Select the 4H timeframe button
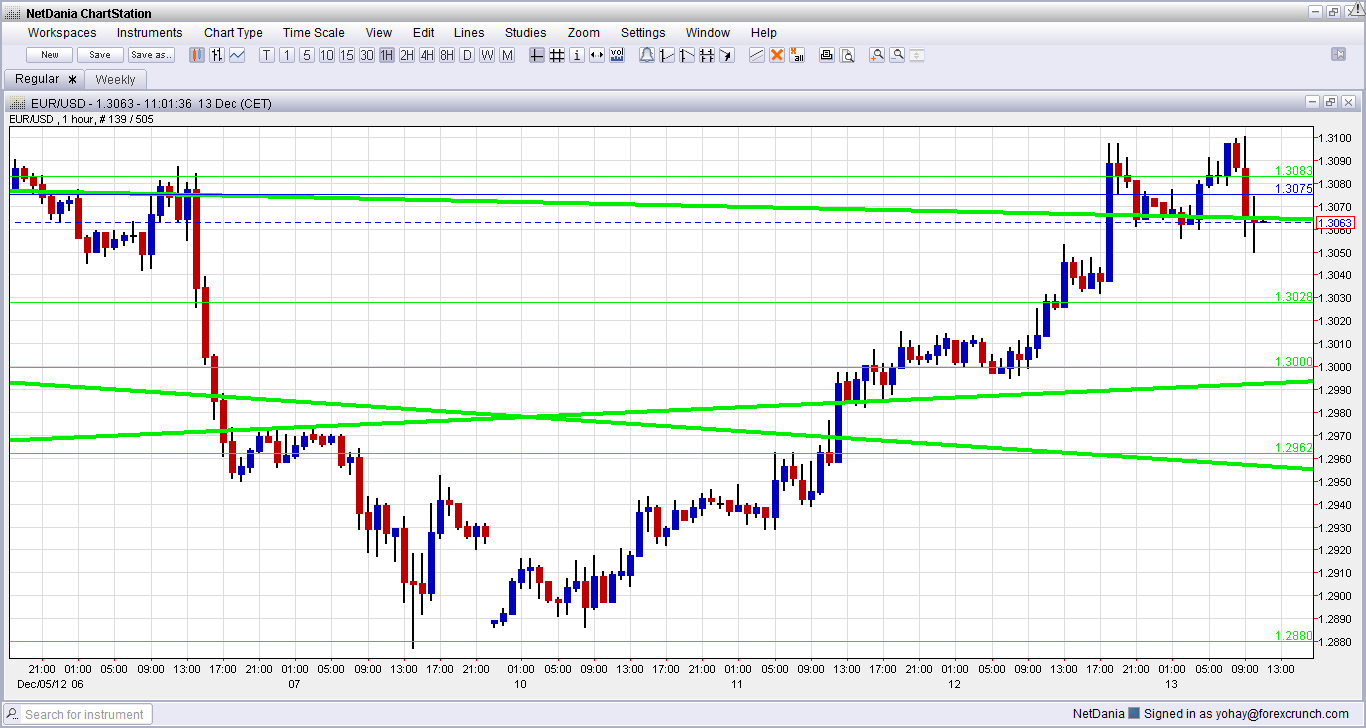 coord(427,55)
